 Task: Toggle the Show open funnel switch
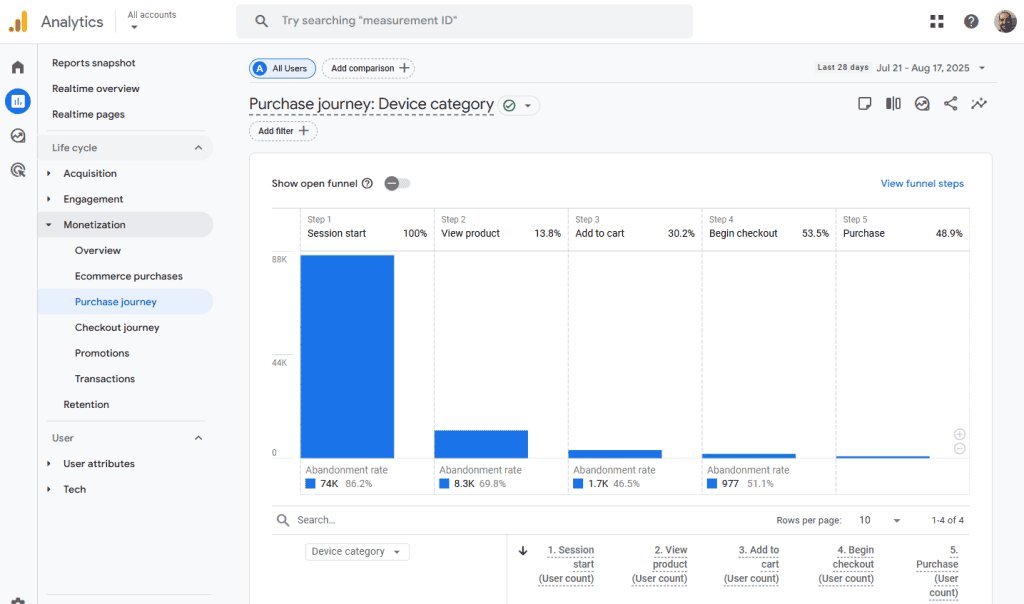coord(397,183)
